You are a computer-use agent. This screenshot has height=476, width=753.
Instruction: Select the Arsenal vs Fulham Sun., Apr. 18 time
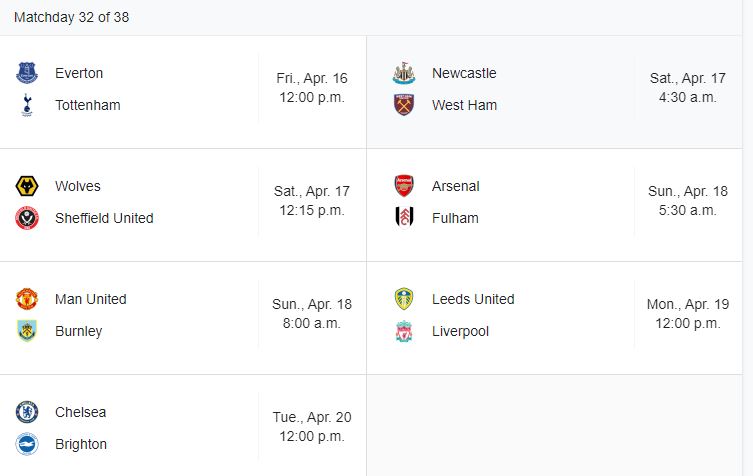pos(688,201)
